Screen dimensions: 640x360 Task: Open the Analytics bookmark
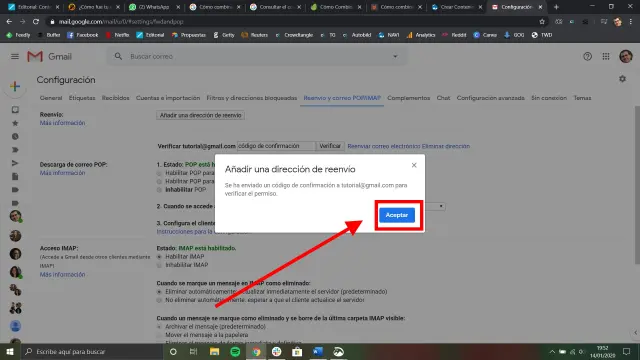click(x=421, y=35)
